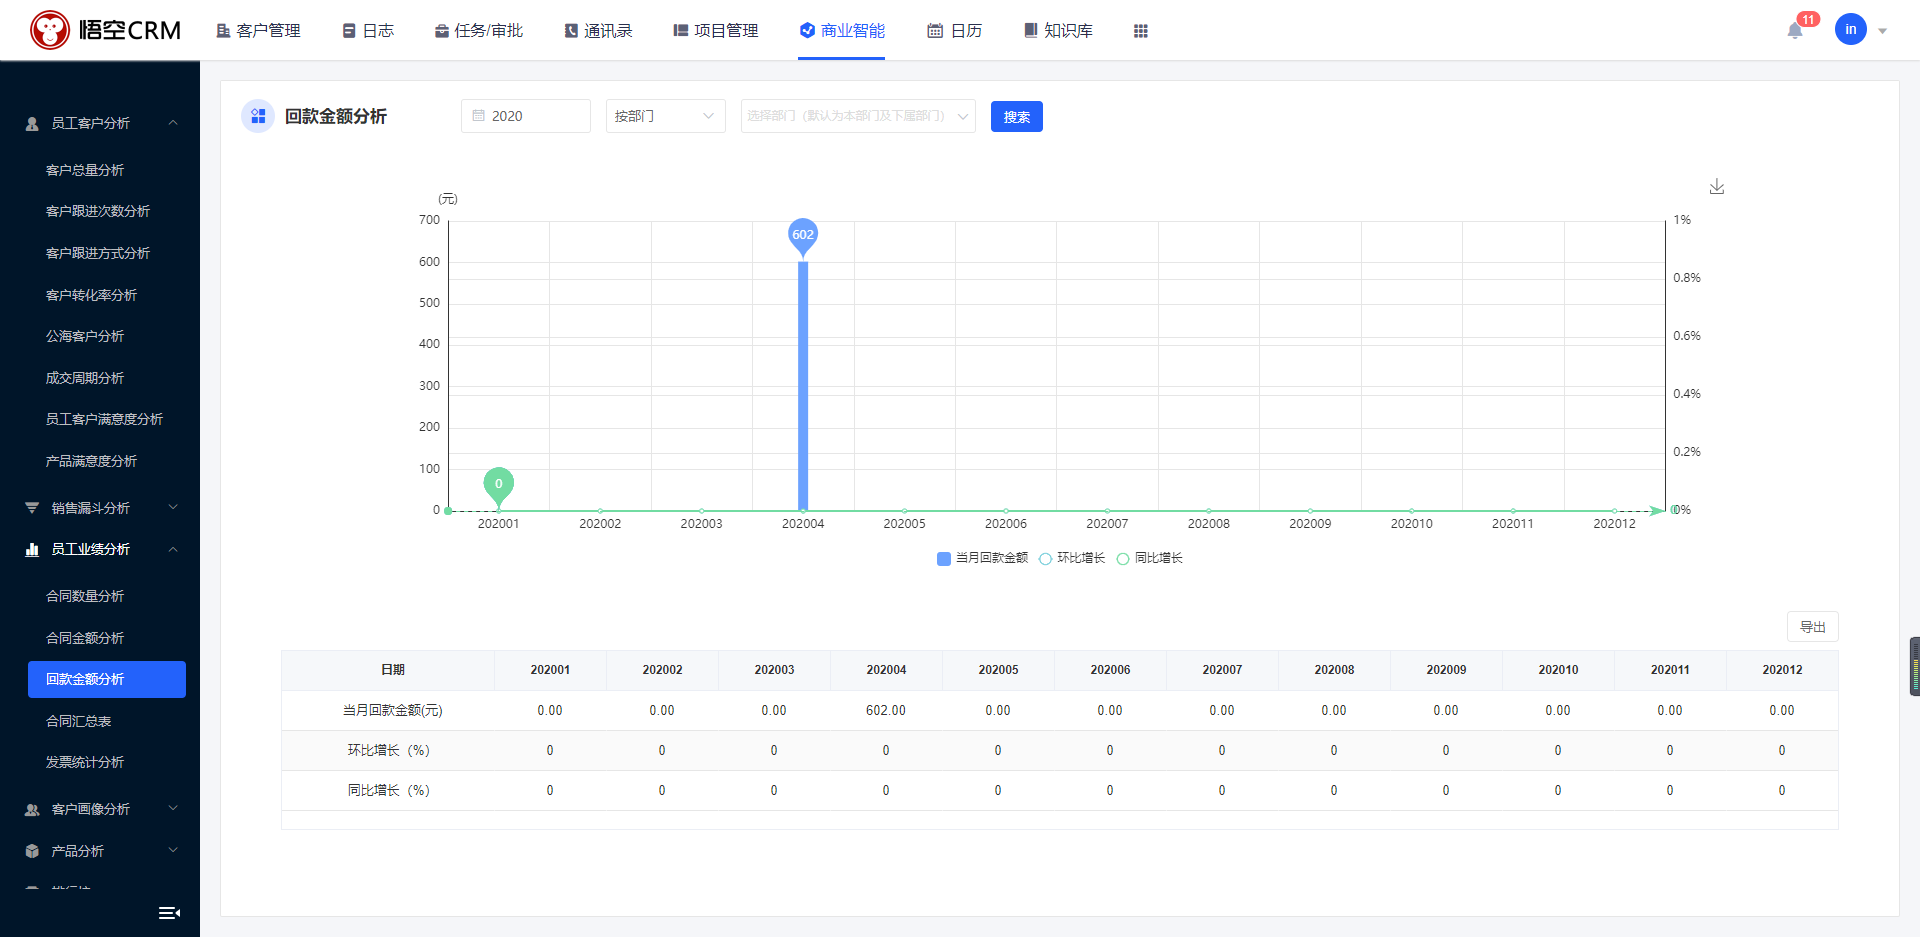1920x937 pixels.
Task: Expand the 客户画像分析 section chevron
Action: 173,808
